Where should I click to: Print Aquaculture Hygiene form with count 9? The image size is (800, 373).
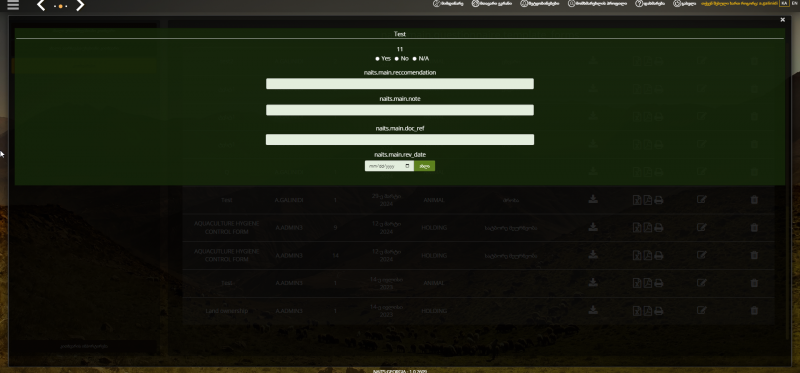click(x=659, y=228)
